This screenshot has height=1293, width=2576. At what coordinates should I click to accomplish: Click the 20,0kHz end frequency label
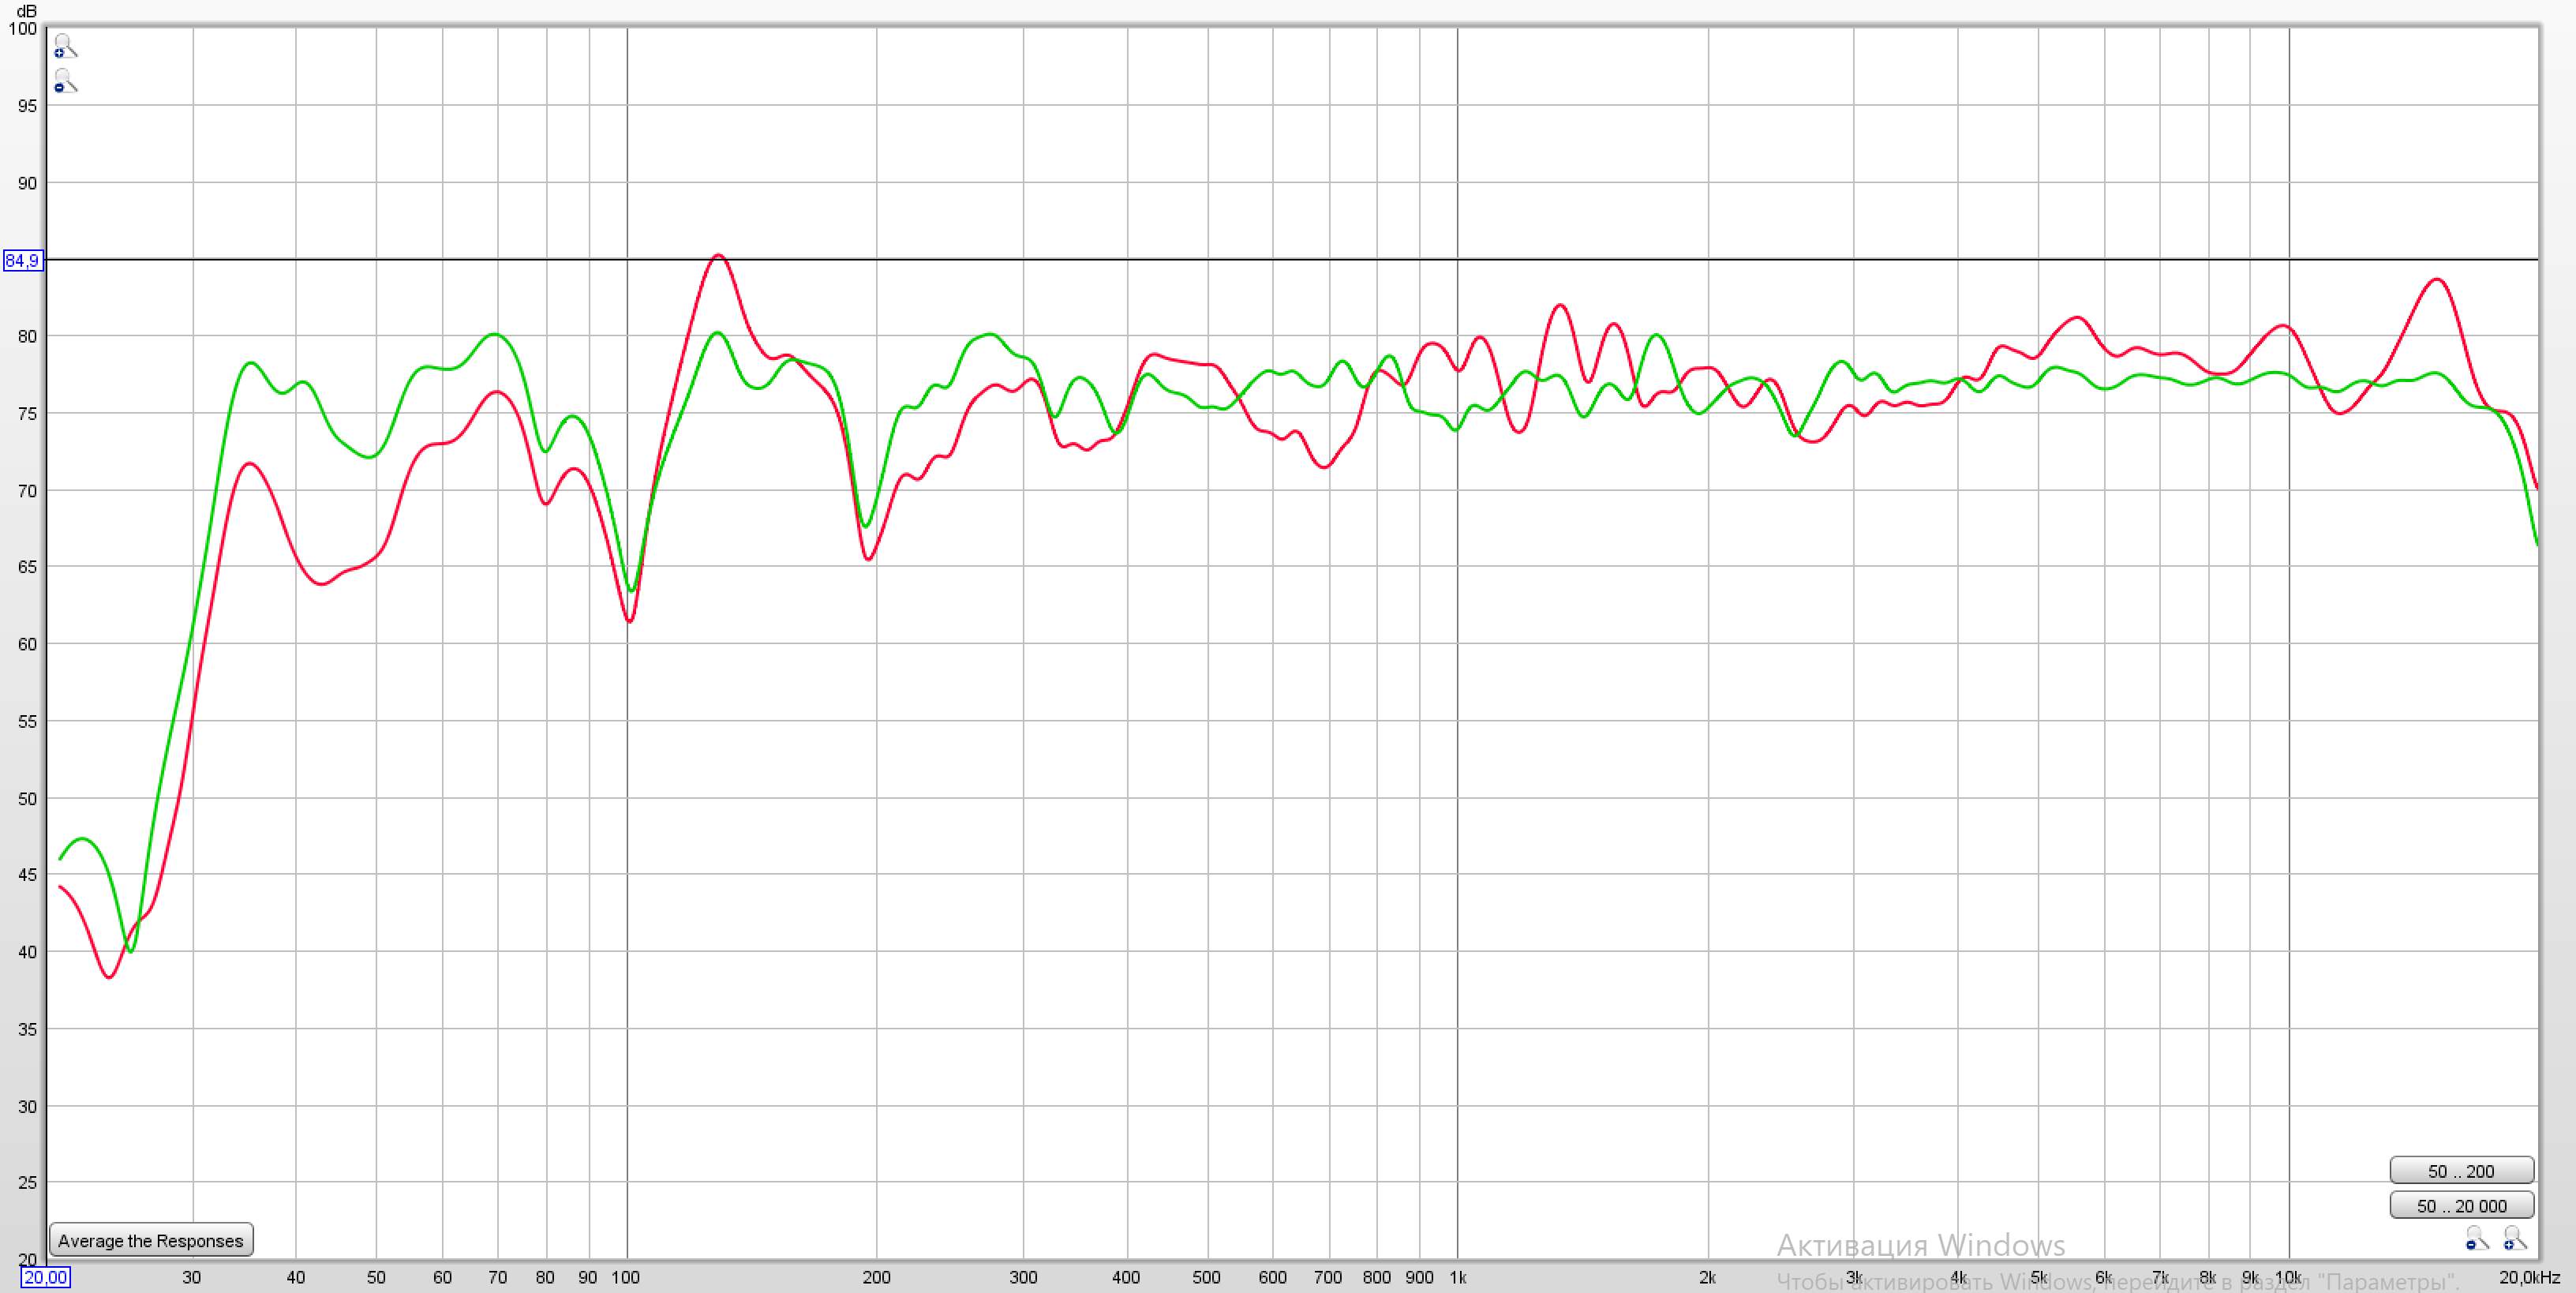pyautogui.click(x=2529, y=1277)
